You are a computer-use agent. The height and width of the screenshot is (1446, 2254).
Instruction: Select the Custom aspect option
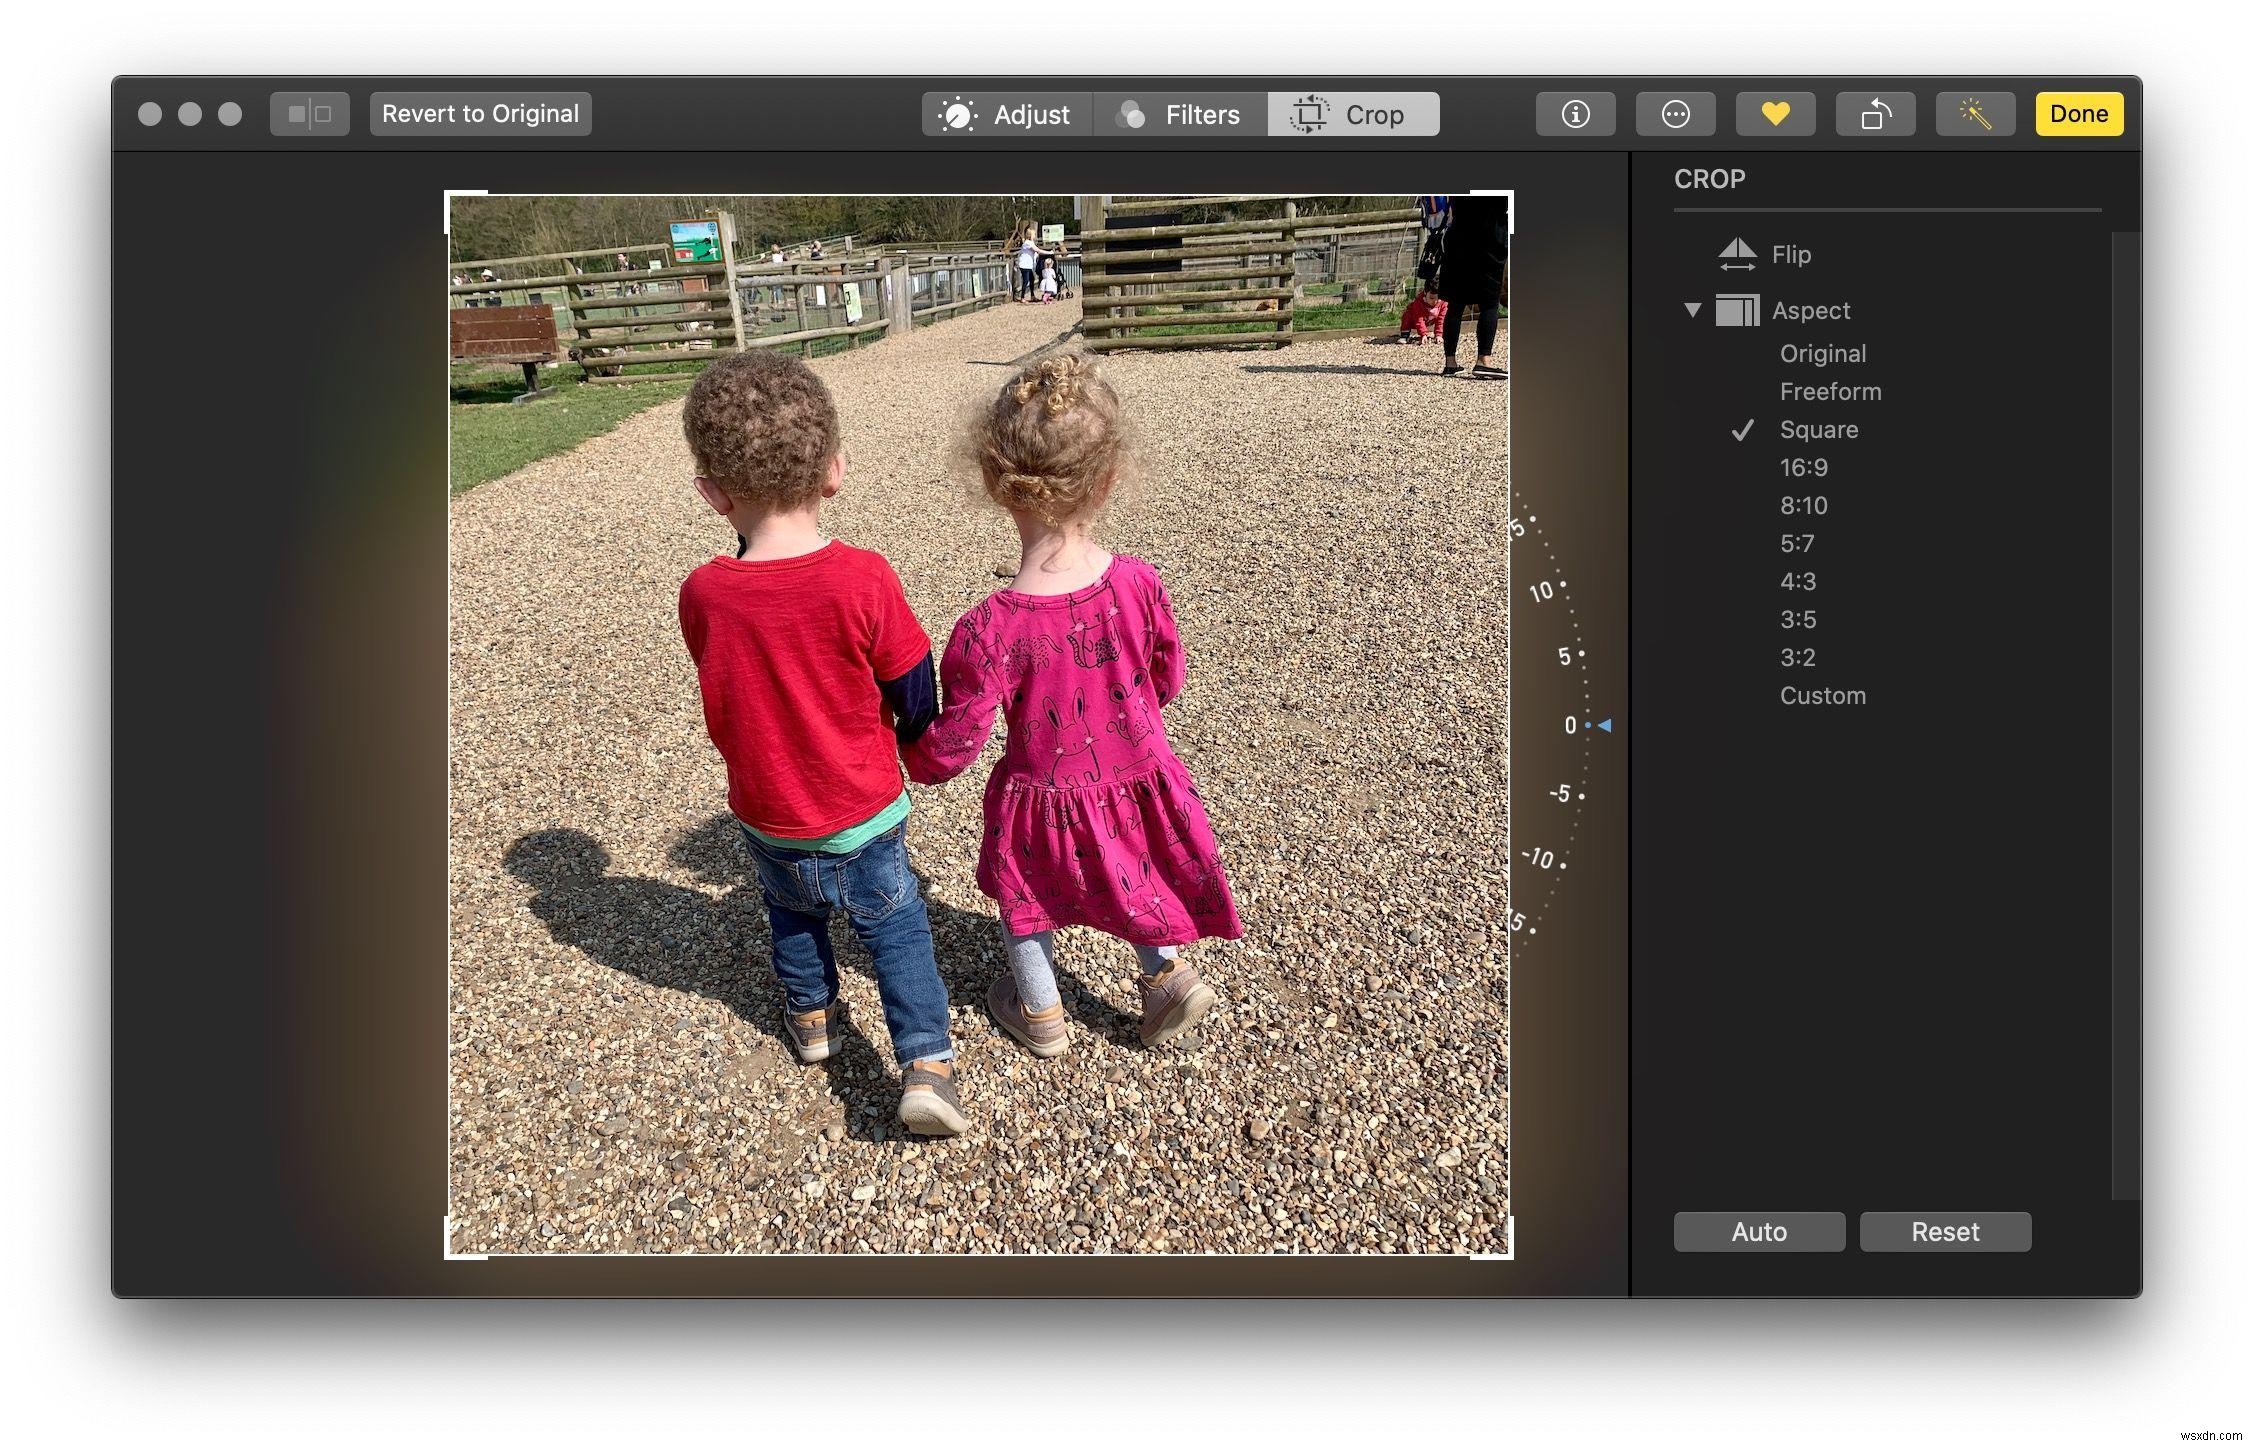(x=1822, y=695)
